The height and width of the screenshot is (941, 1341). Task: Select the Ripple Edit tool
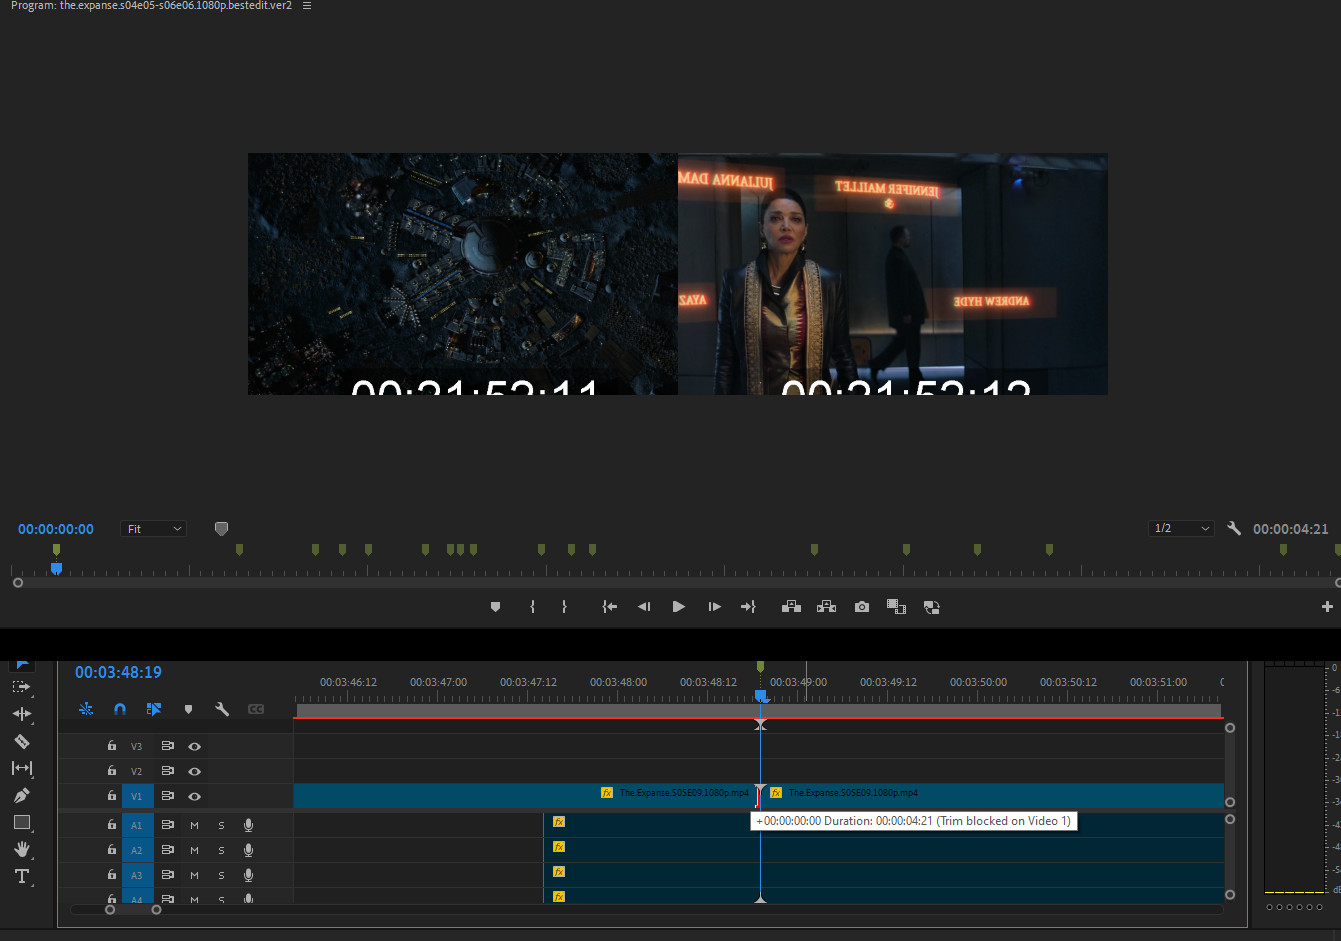[x=21, y=714]
